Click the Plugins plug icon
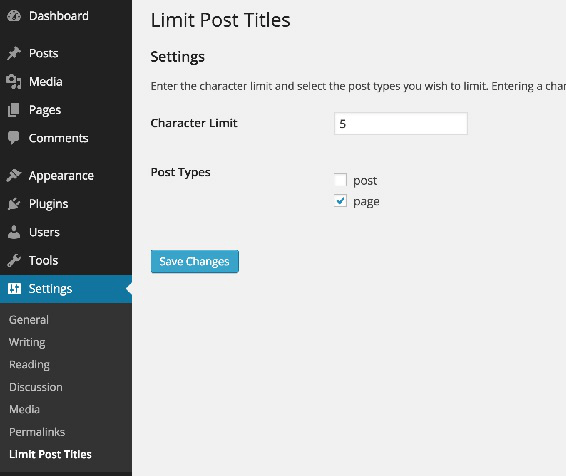566x476 pixels. pyautogui.click(x=14, y=204)
